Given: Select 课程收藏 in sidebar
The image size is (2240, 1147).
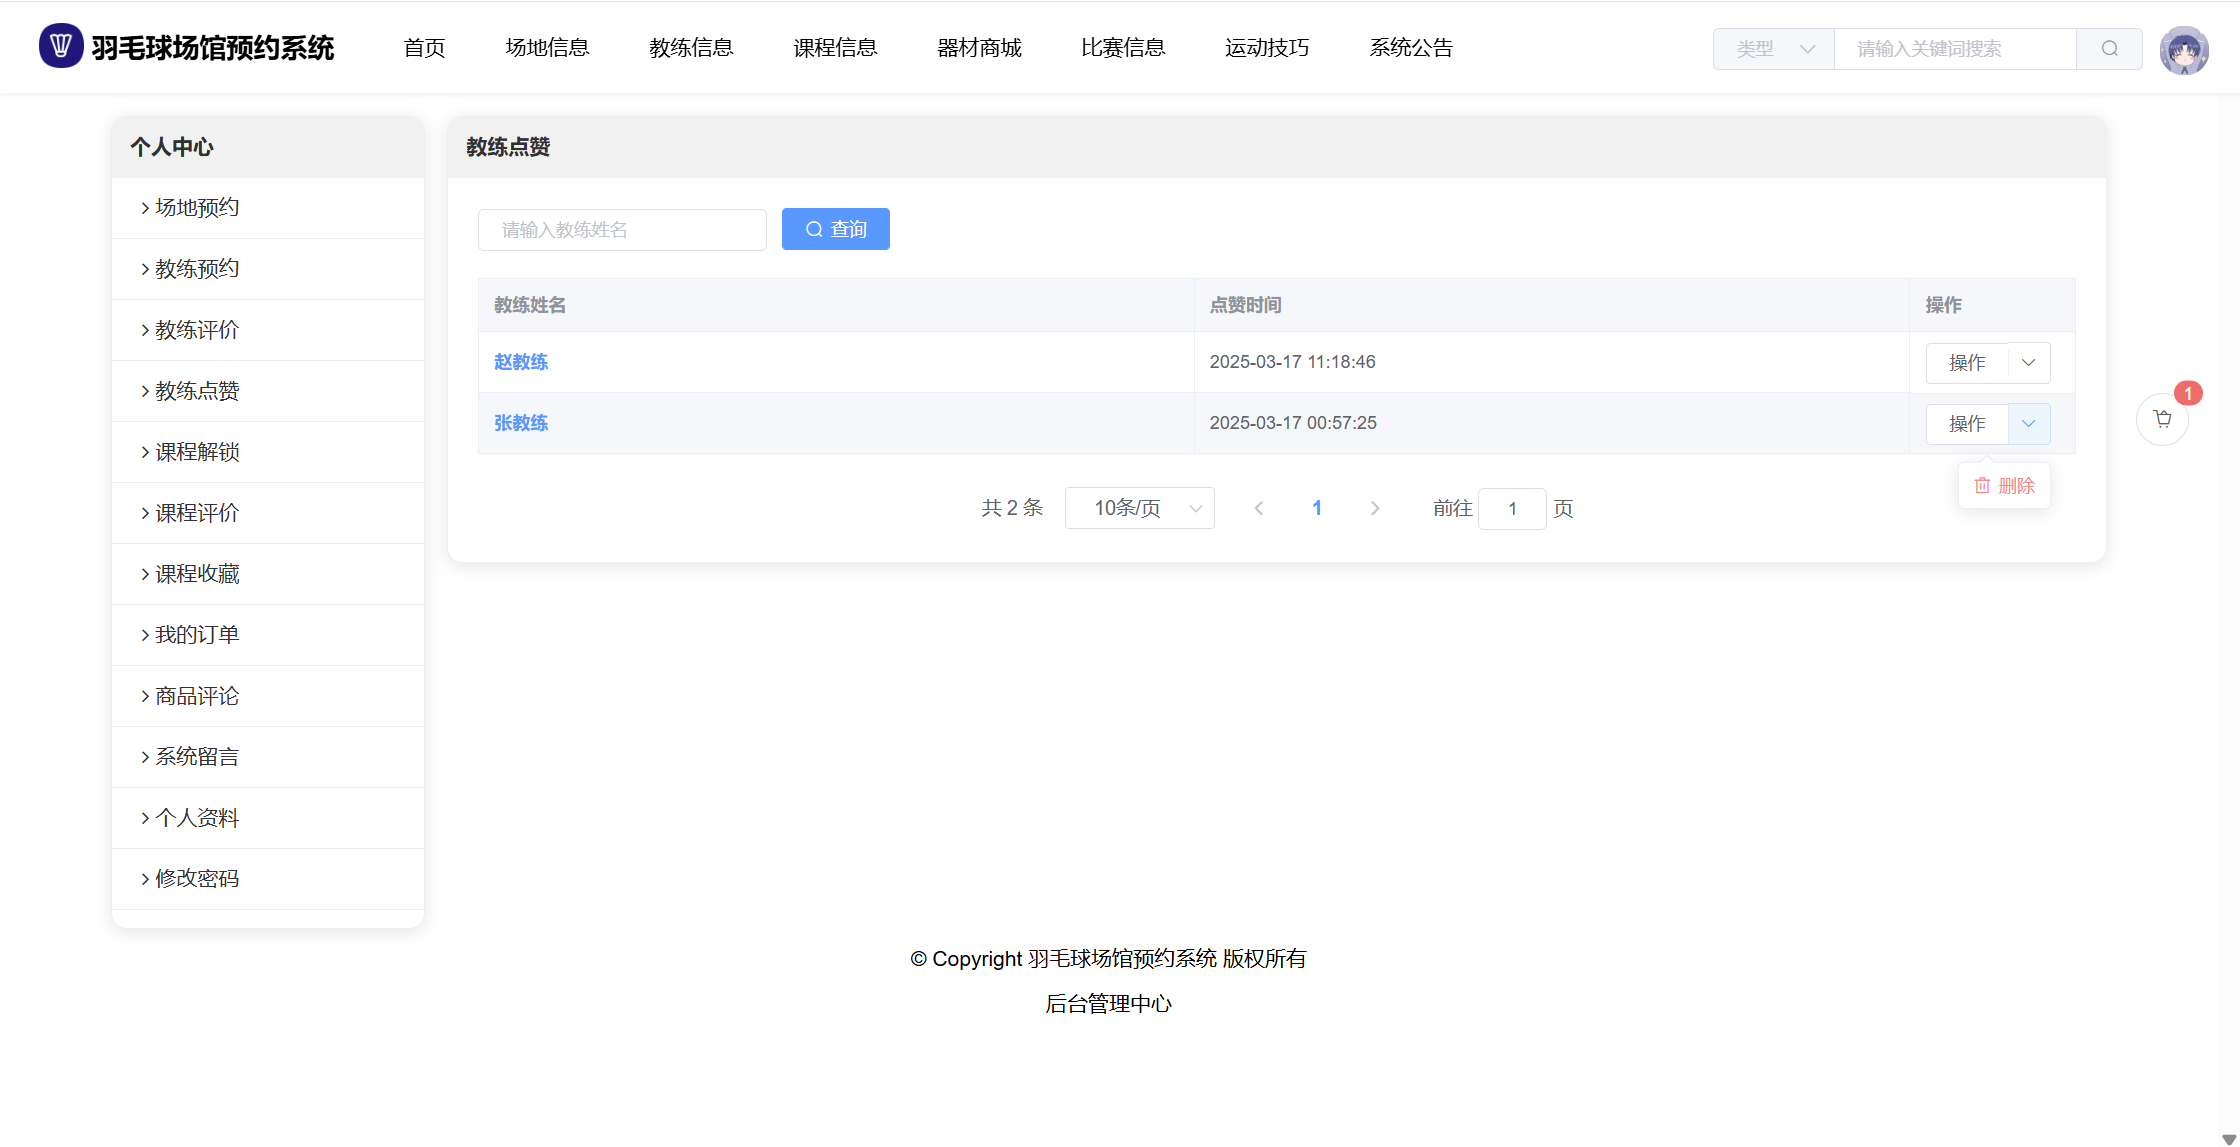Looking at the screenshot, I should click(197, 574).
